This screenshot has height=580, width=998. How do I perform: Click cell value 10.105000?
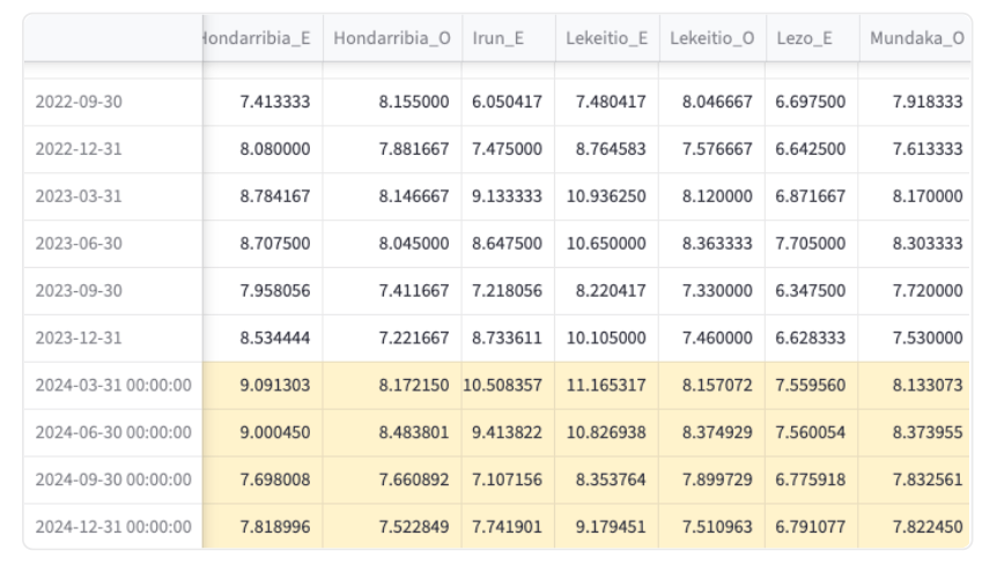[x=607, y=337]
